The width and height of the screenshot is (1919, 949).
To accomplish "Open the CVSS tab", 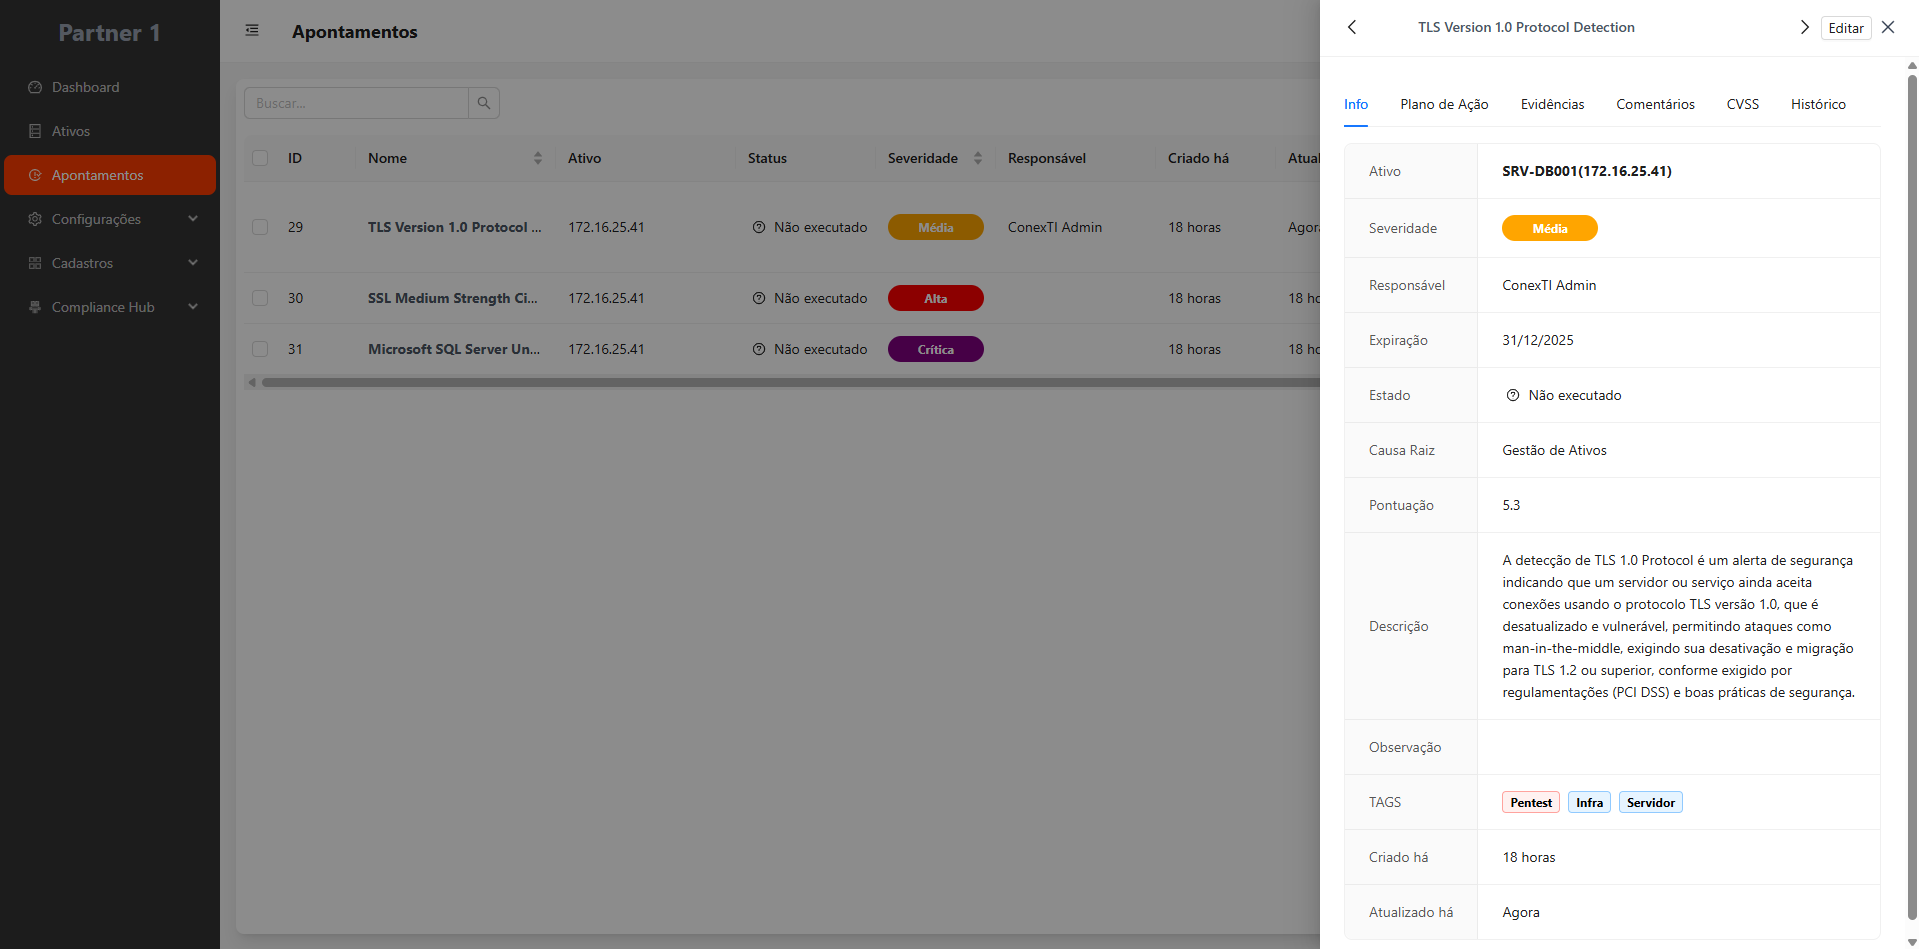I will pyautogui.click(x=1742, y=104).
